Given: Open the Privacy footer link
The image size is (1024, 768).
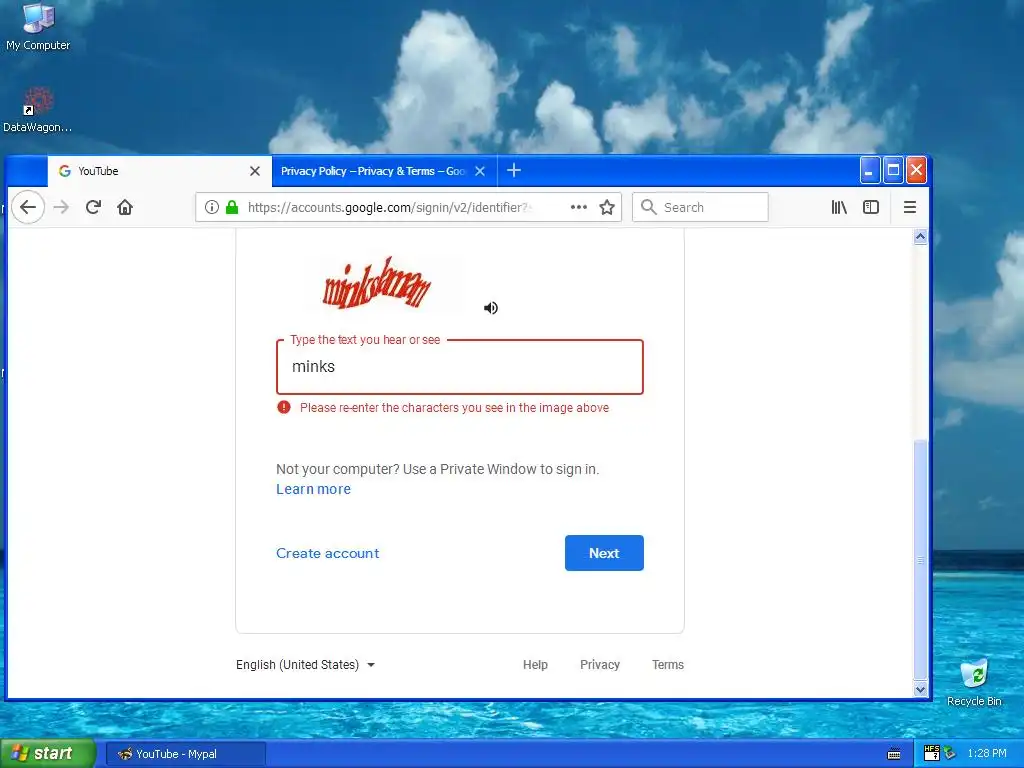Looking at the screenshot, I should tap(600, 665).
